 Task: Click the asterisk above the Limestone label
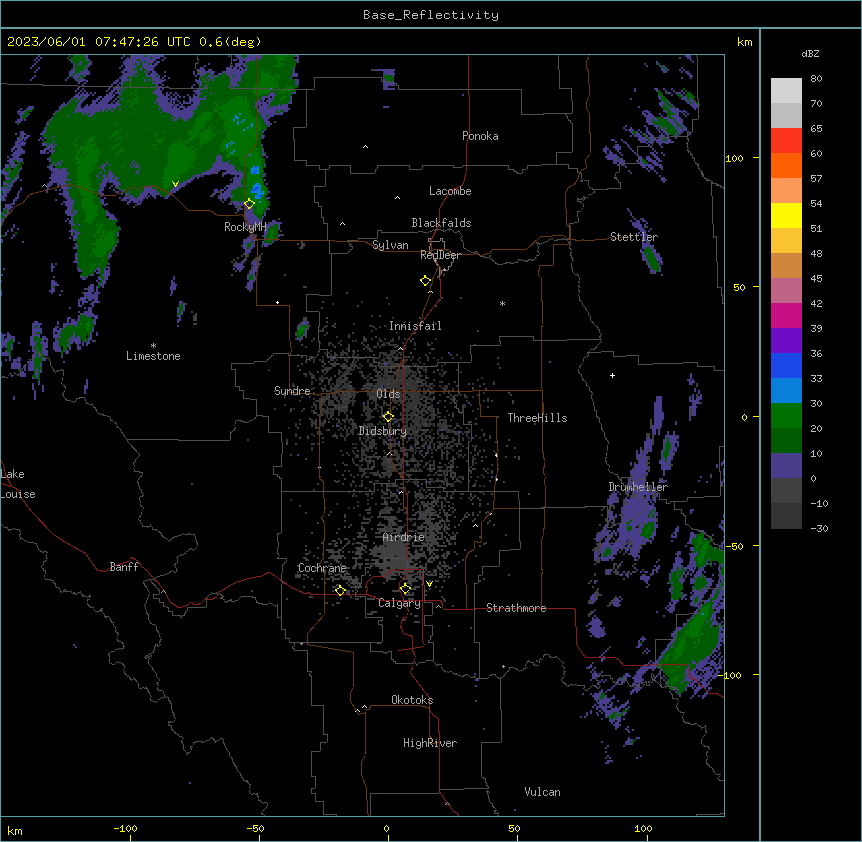[153, 346]
